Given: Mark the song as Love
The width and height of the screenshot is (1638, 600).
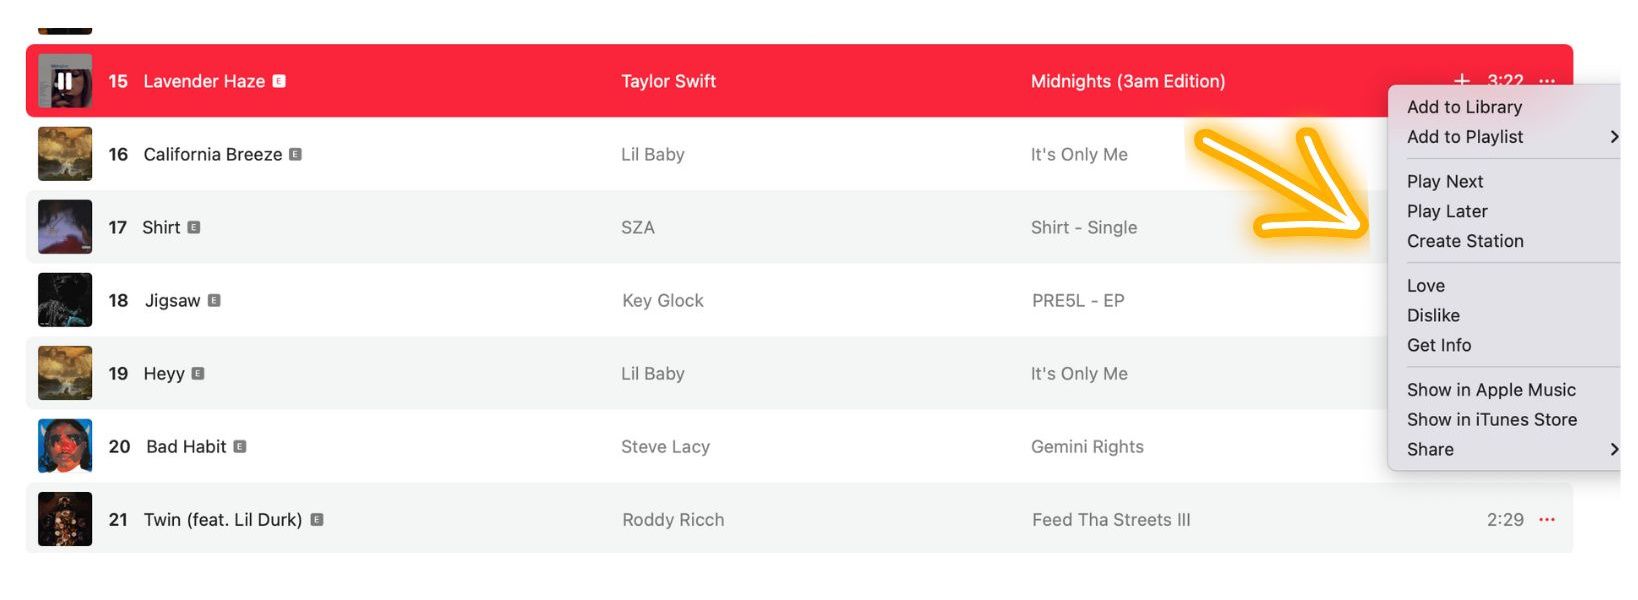Looking at the screenshot, I should point(1426,286).
